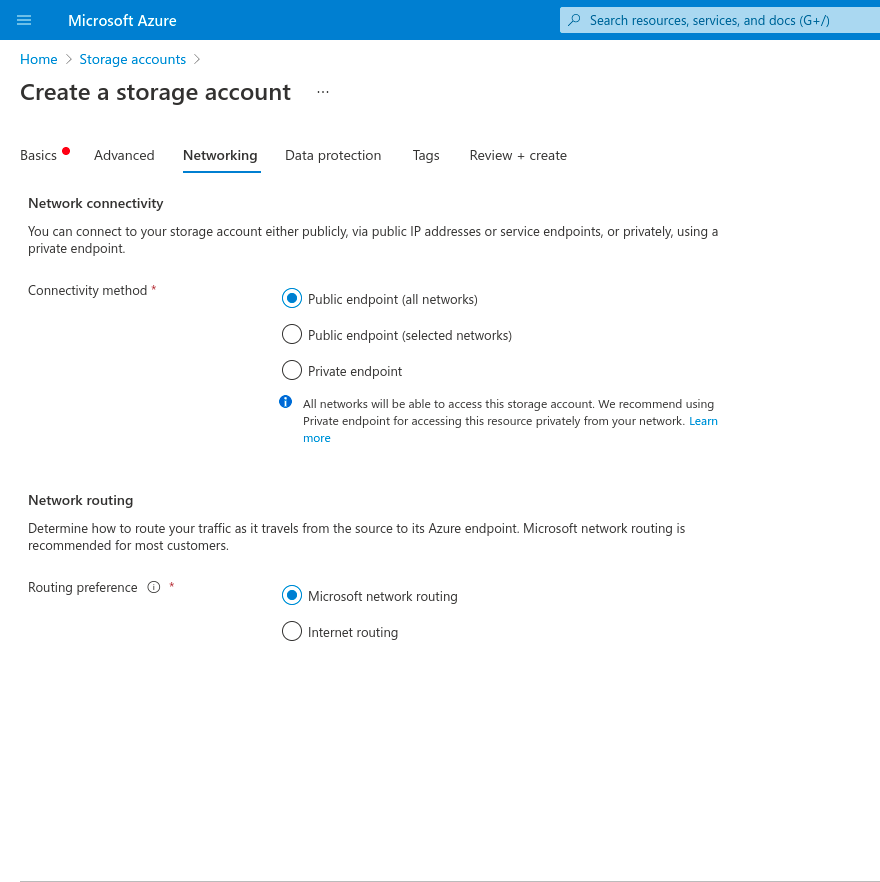The image size is (880, 882).
Task: Select Microsoft network routing
Action: (292, 596)
